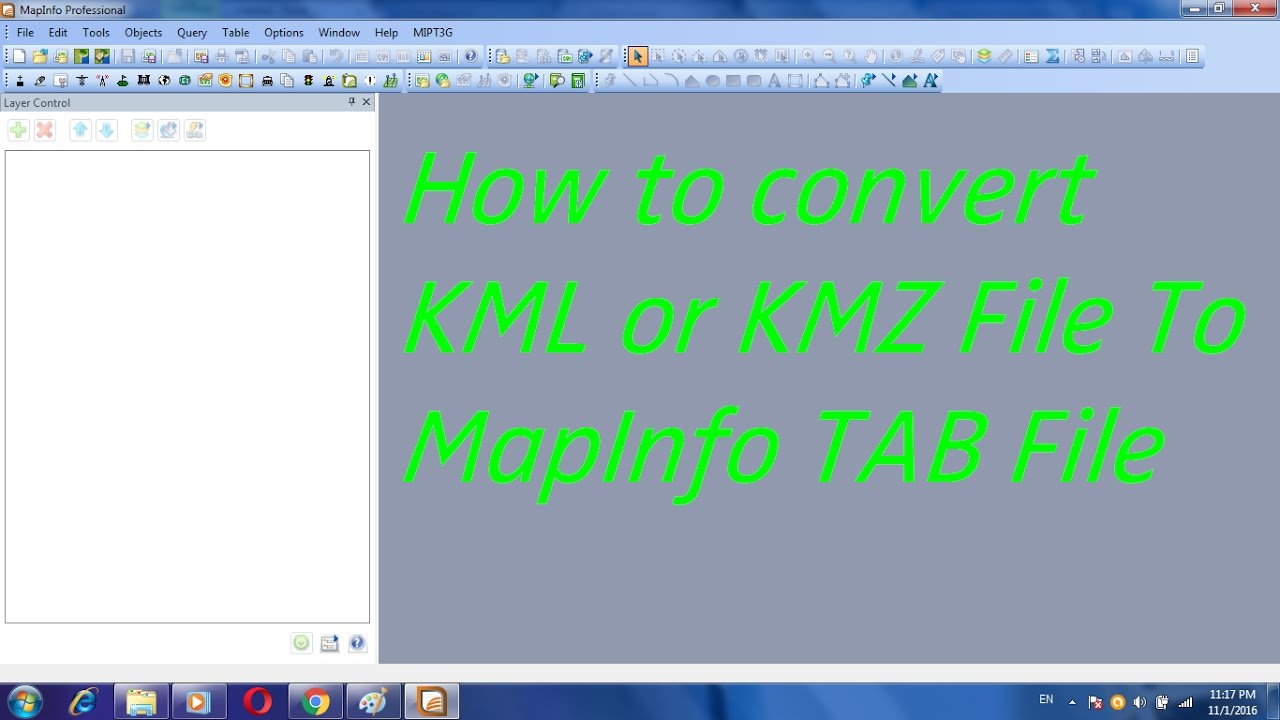Click the Text Style icon

click(x=929, y=80)
